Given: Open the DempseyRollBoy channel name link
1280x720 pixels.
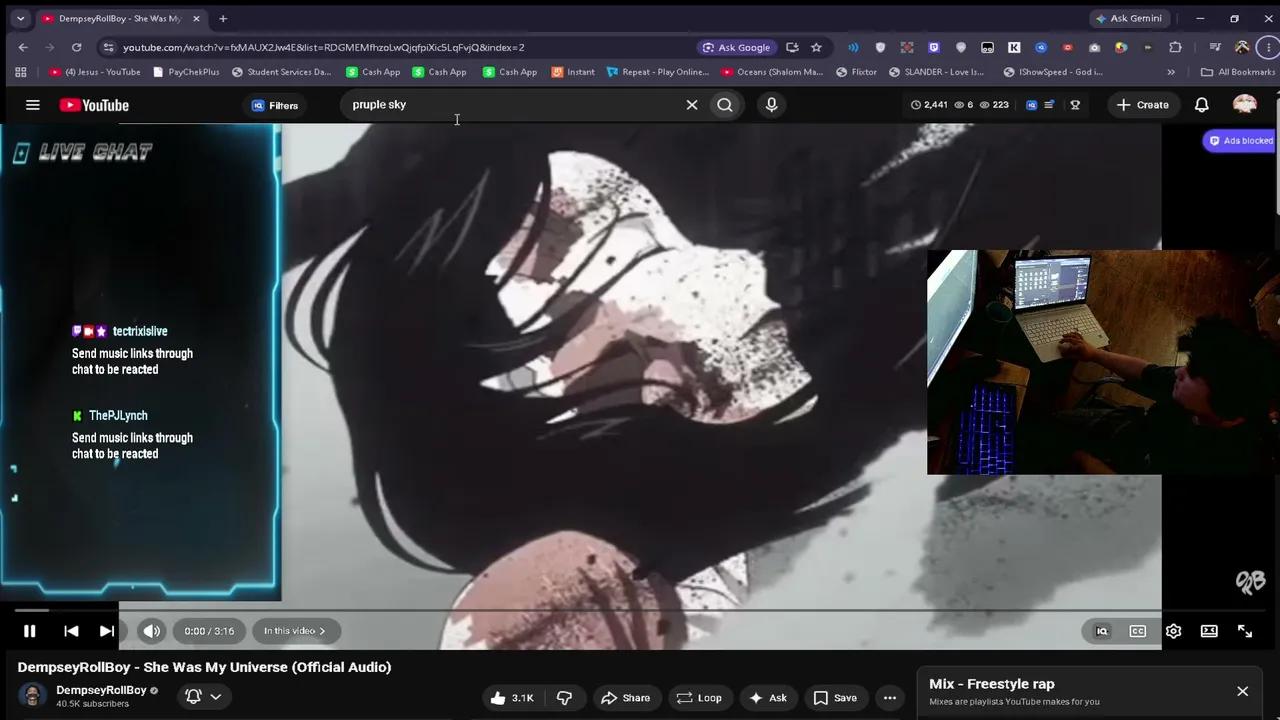Looking at the screenshot, I should [x=101, y=690].
